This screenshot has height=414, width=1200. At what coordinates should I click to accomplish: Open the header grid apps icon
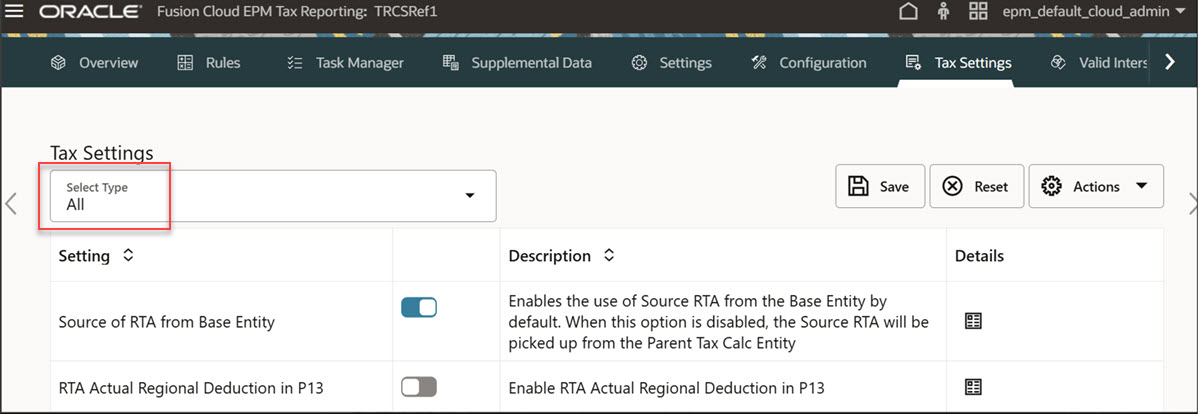point(978,13)
